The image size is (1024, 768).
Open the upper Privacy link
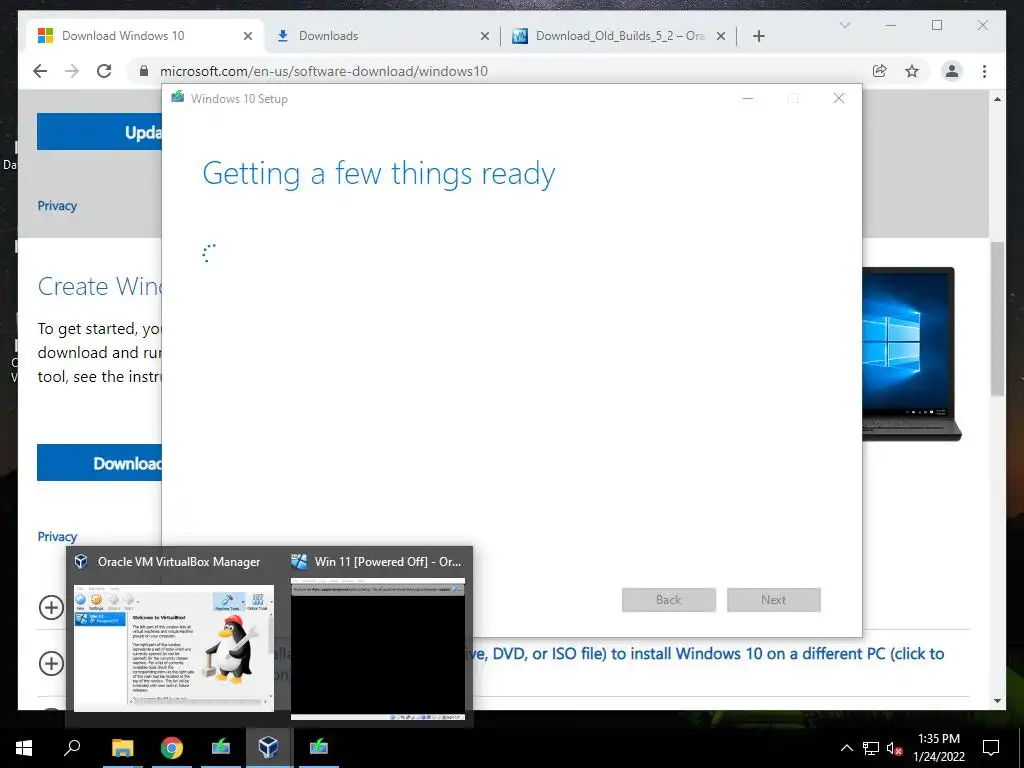(x=57, y=206)
